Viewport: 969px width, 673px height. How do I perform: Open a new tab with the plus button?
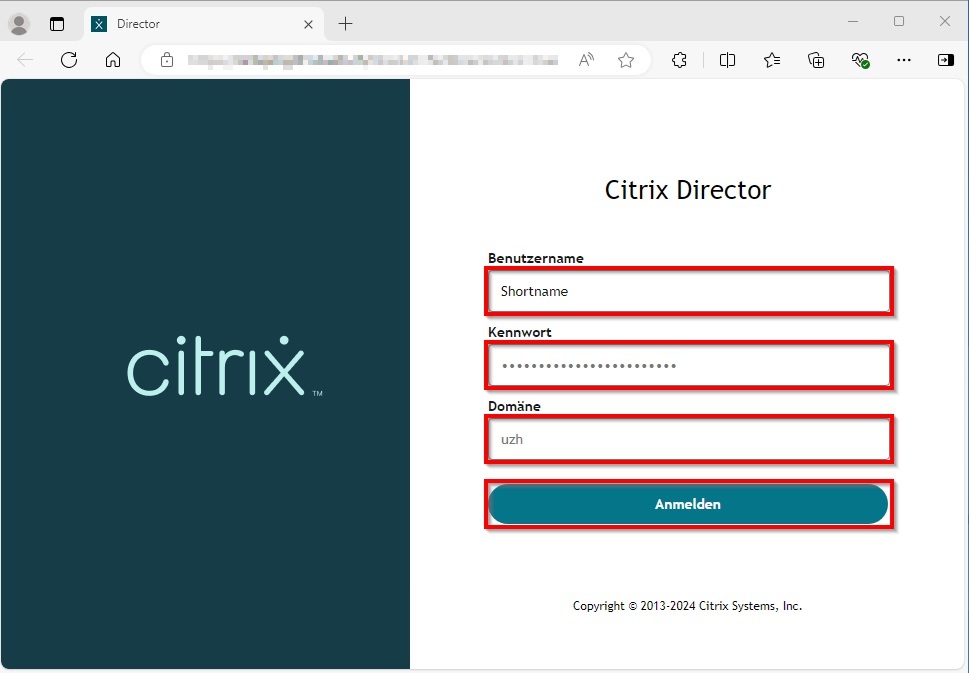[x=345, y=23]
